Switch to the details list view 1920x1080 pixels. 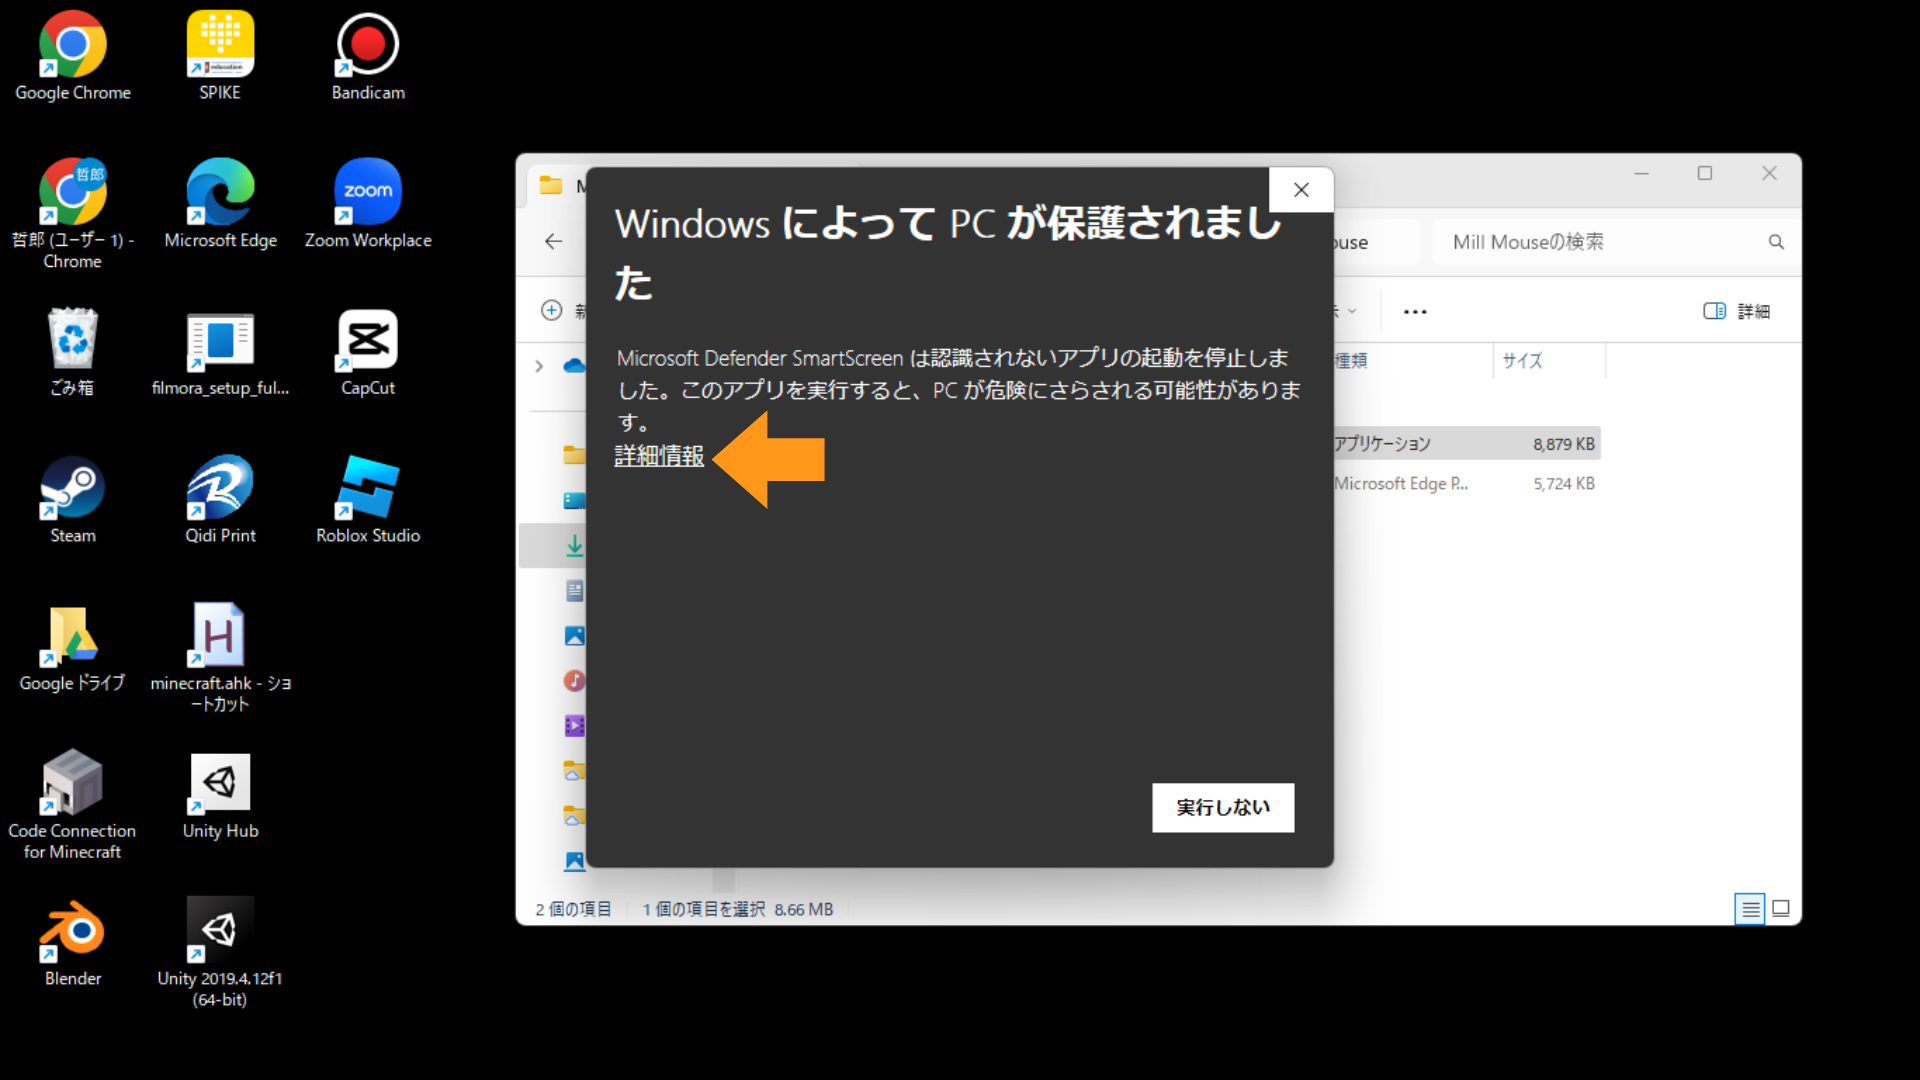pos(1750,909)
